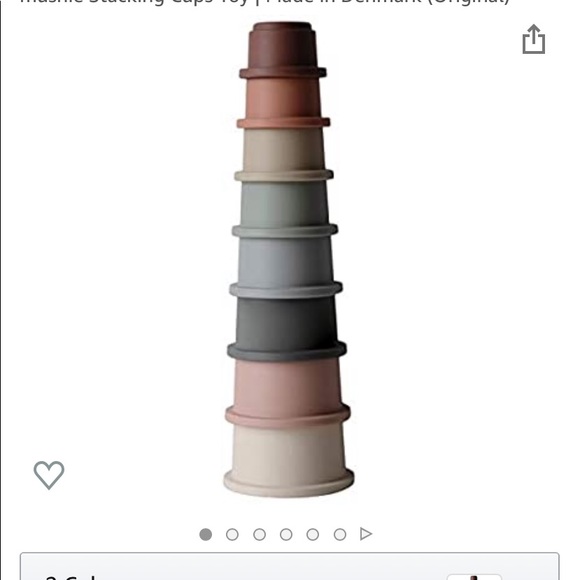View the fifth image dot
The height and width of the screenshot is (580, 580).
pos(313,535)
